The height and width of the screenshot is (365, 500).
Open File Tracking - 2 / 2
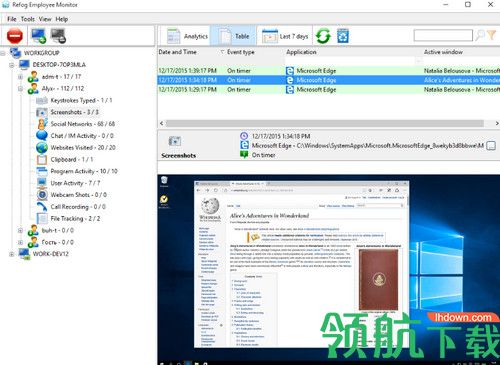click(x=75, y=218)
